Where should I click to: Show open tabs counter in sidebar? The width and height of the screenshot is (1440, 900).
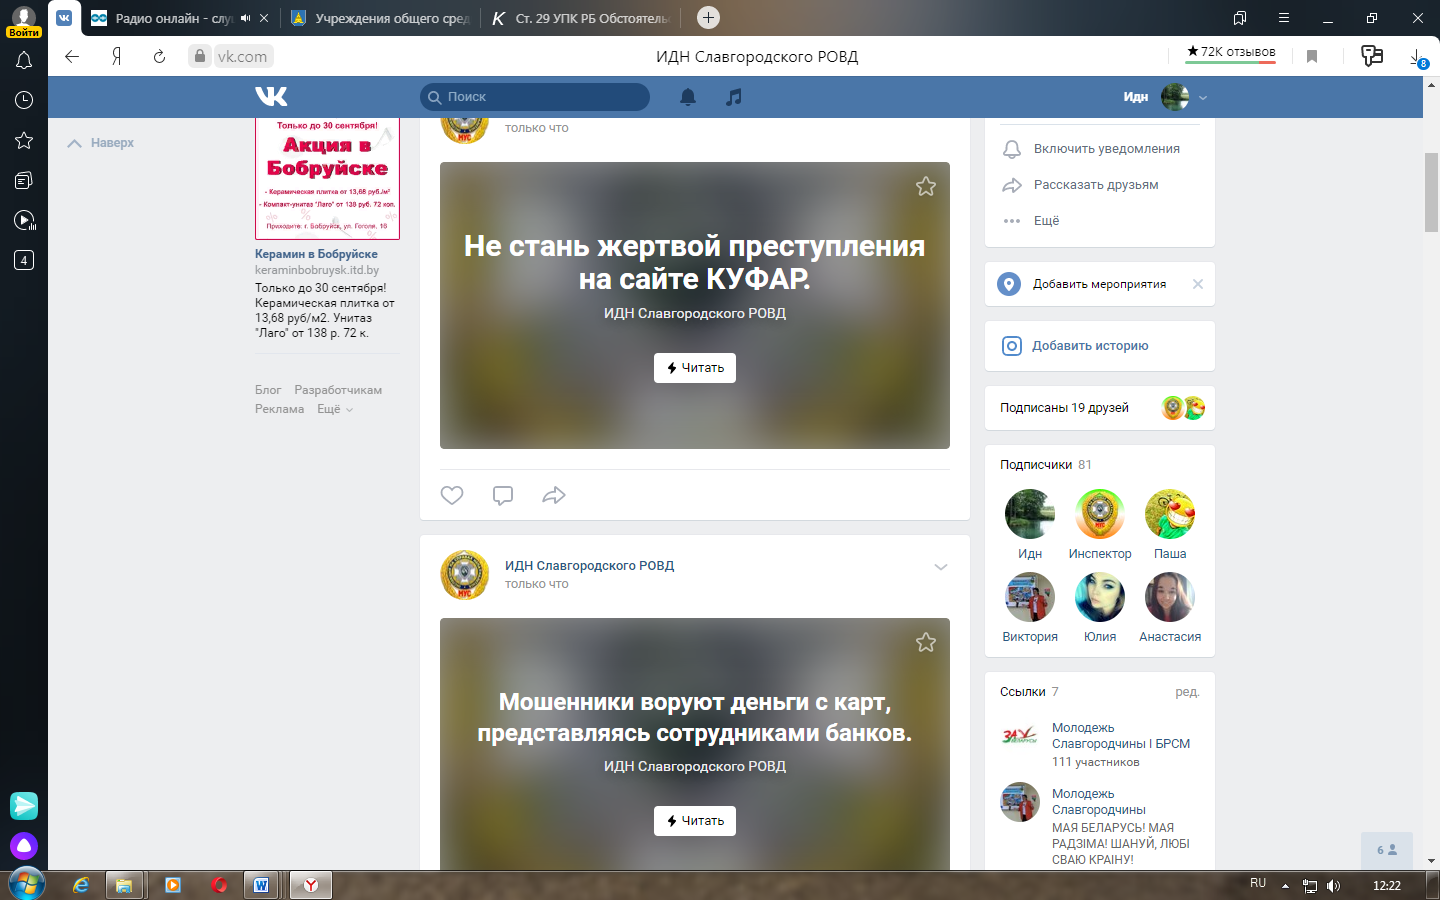[24, 260]
